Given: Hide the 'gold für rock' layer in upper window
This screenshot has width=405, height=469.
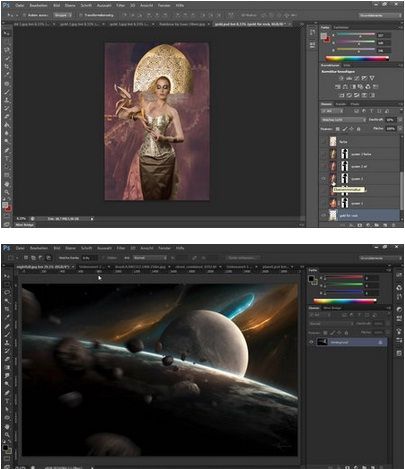Looking at the screenshot, I should (324, 216).
